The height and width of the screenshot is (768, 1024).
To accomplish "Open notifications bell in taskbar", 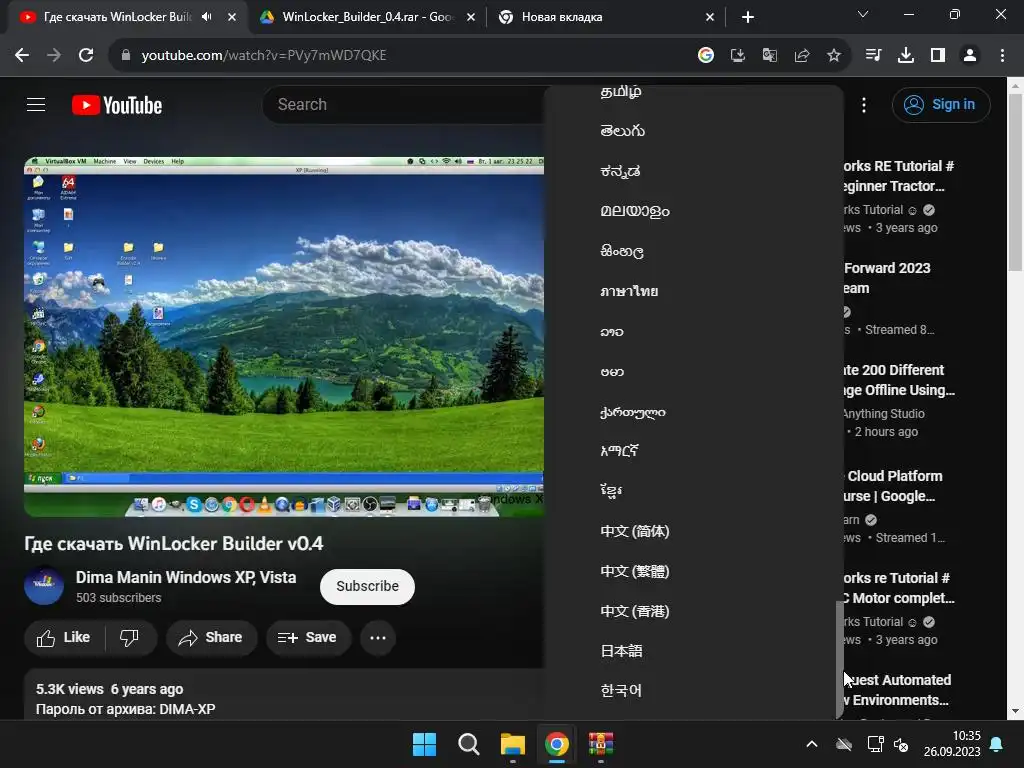I will (997, 744).
